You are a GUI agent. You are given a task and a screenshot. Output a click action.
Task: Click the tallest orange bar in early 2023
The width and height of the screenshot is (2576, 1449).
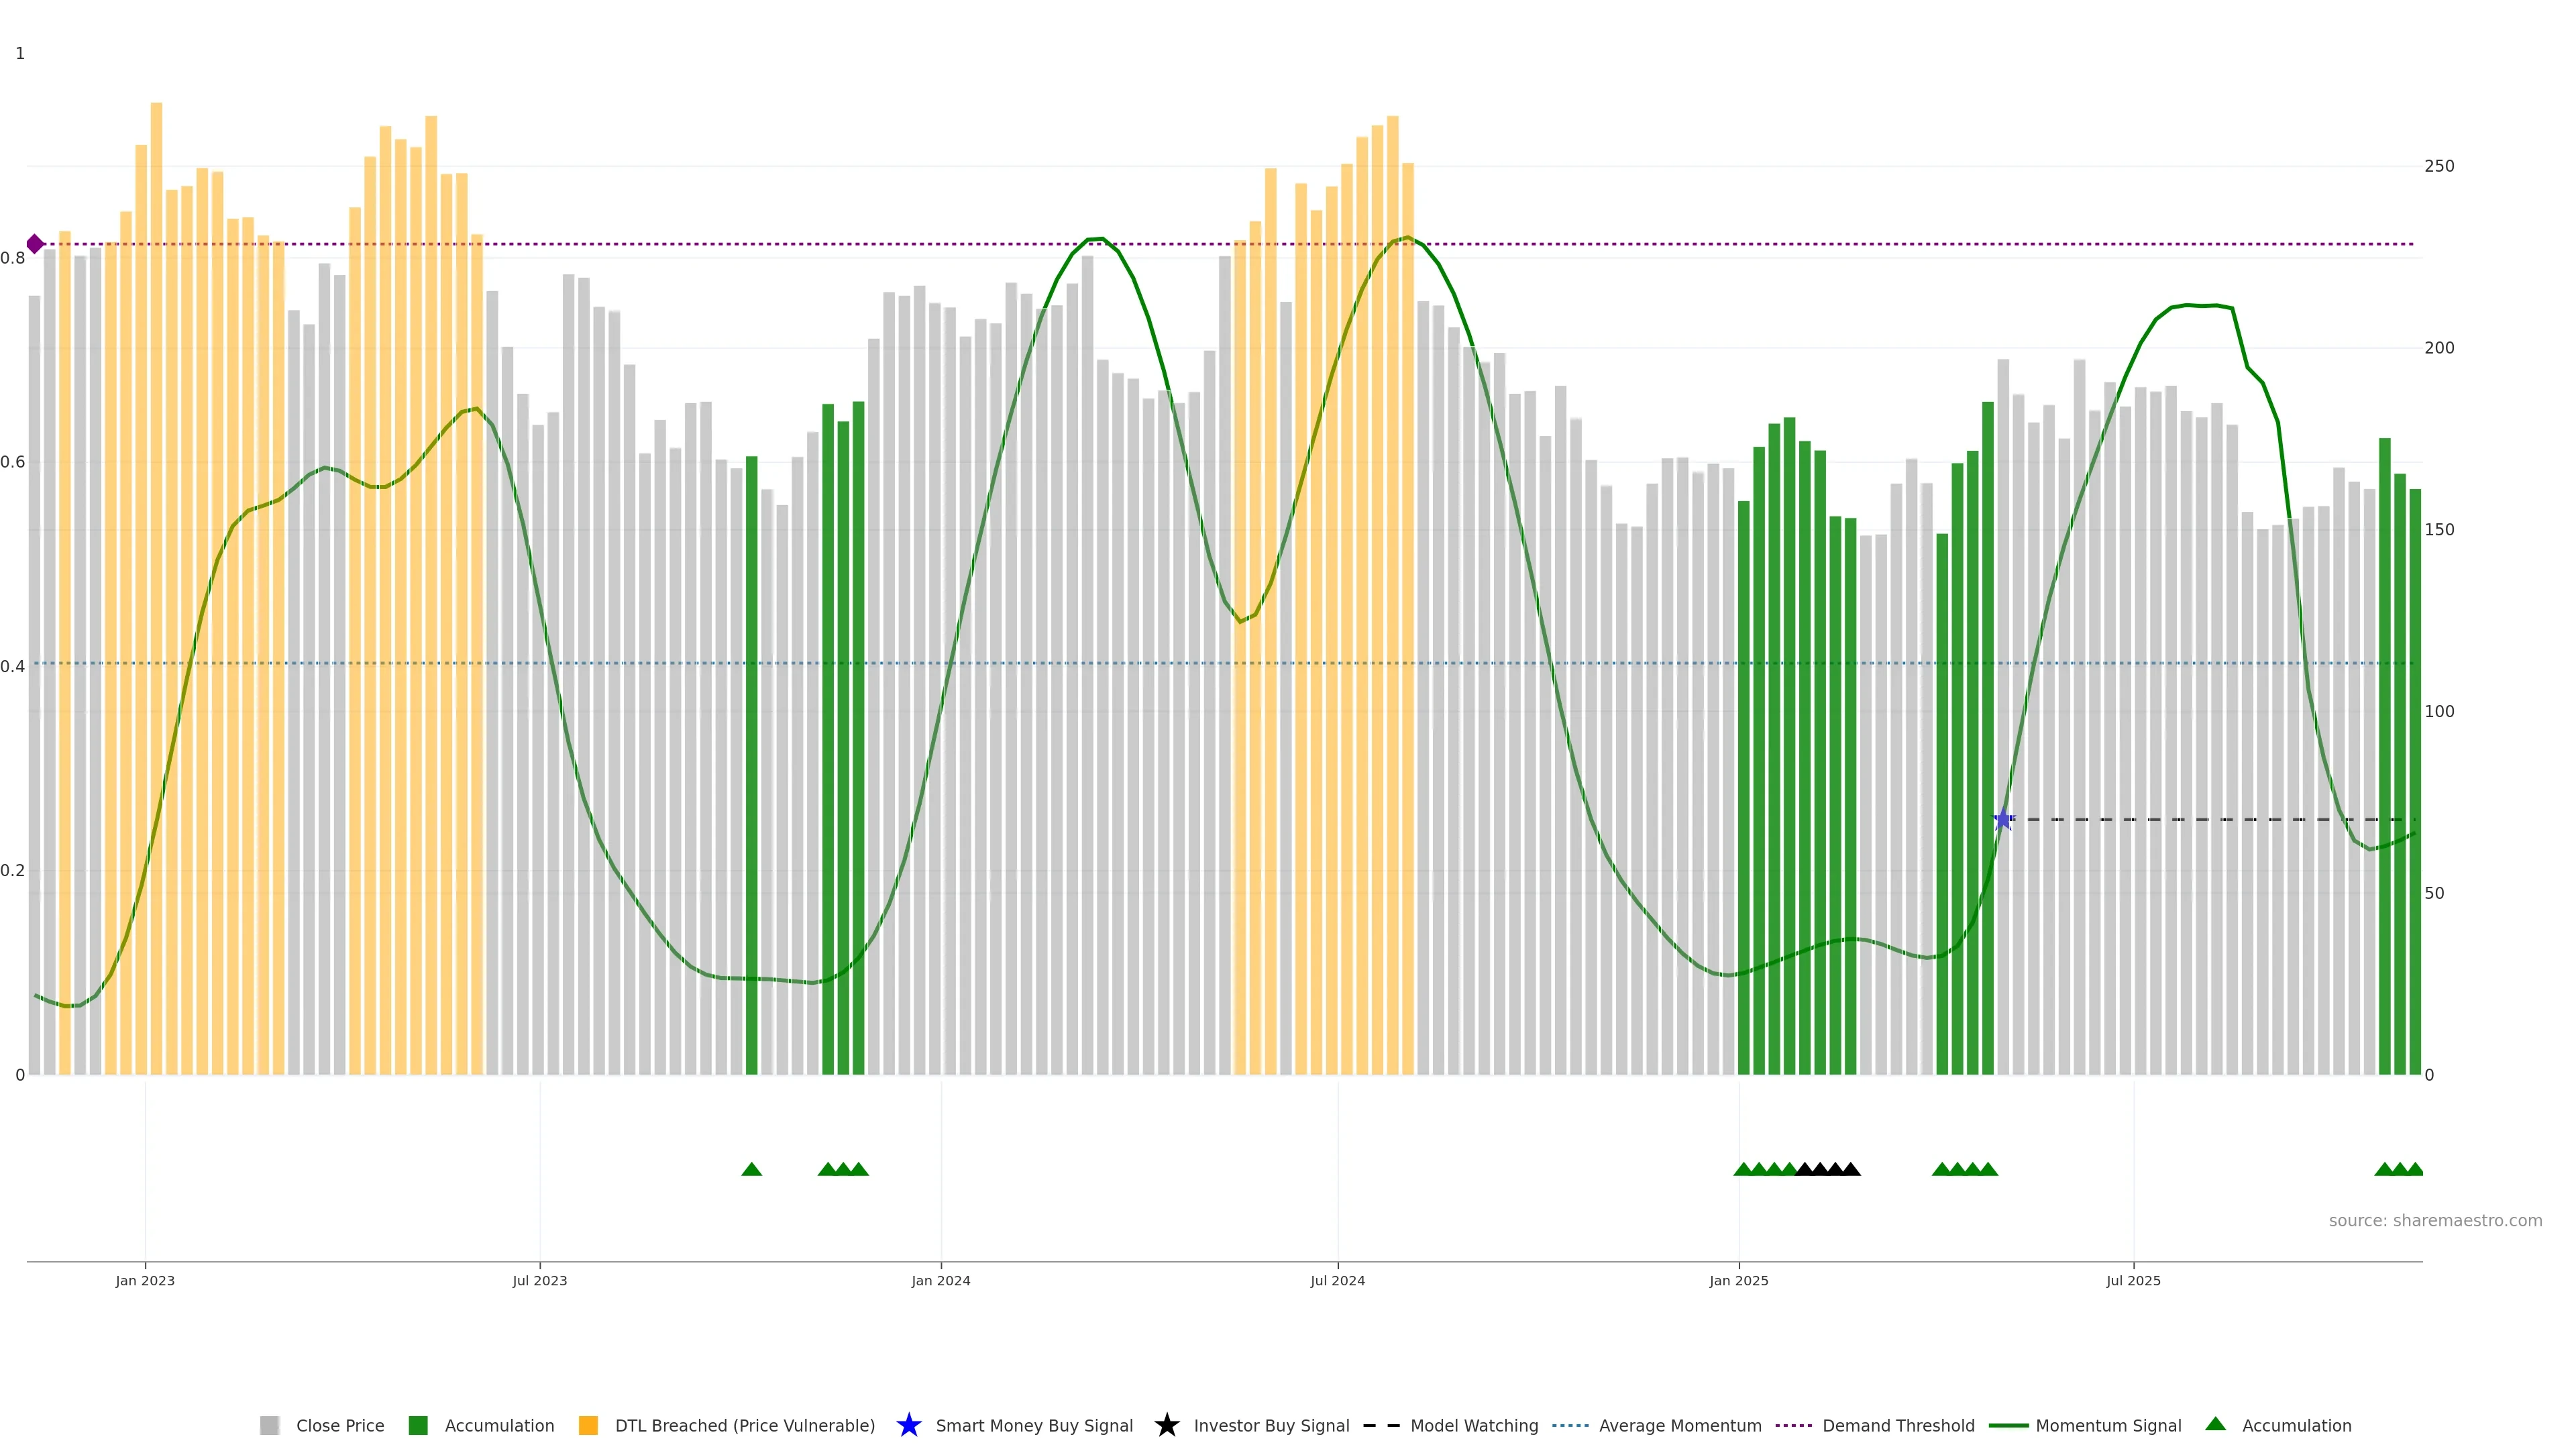156,500
